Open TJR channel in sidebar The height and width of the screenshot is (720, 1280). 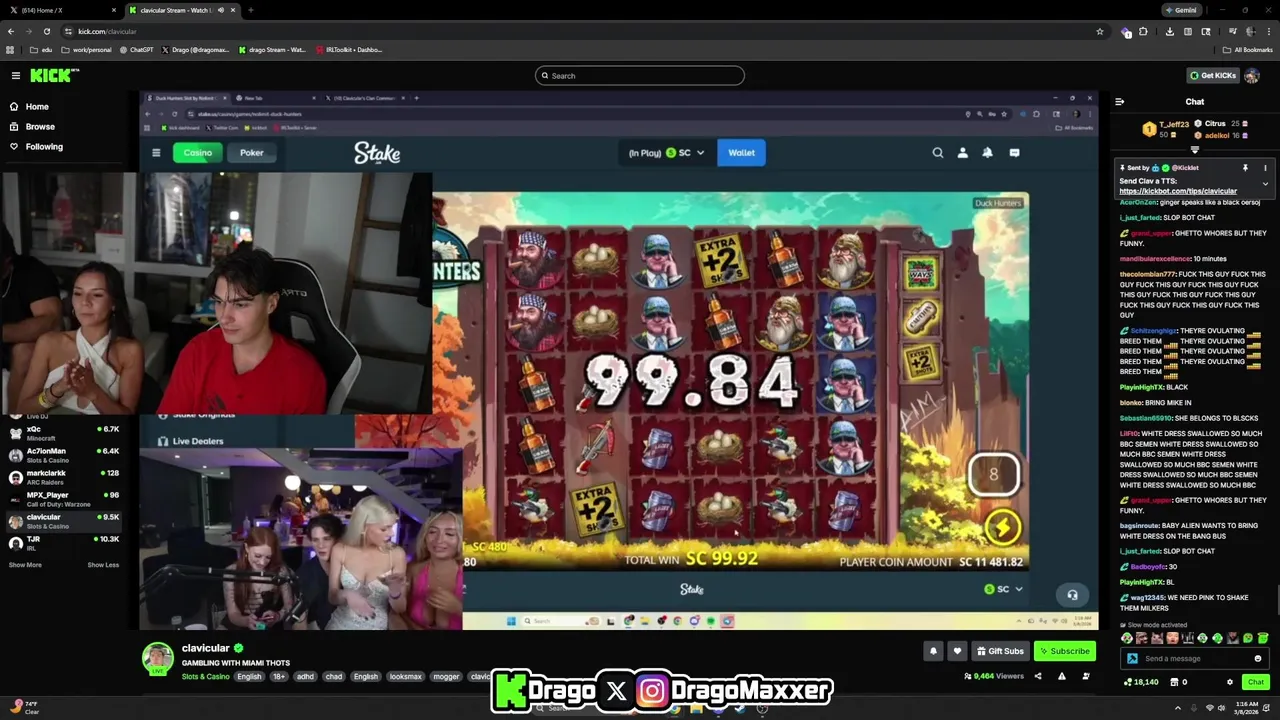(64, 543)
